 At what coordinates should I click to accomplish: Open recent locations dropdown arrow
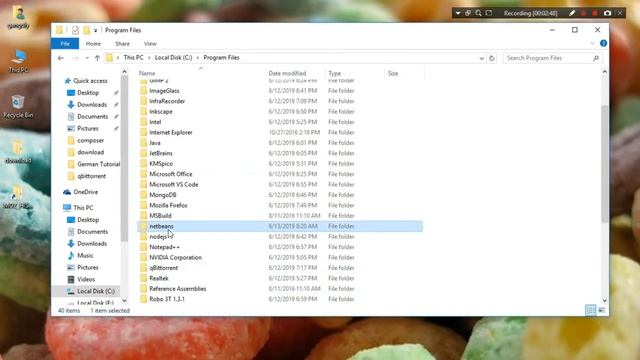click(87, 58)
